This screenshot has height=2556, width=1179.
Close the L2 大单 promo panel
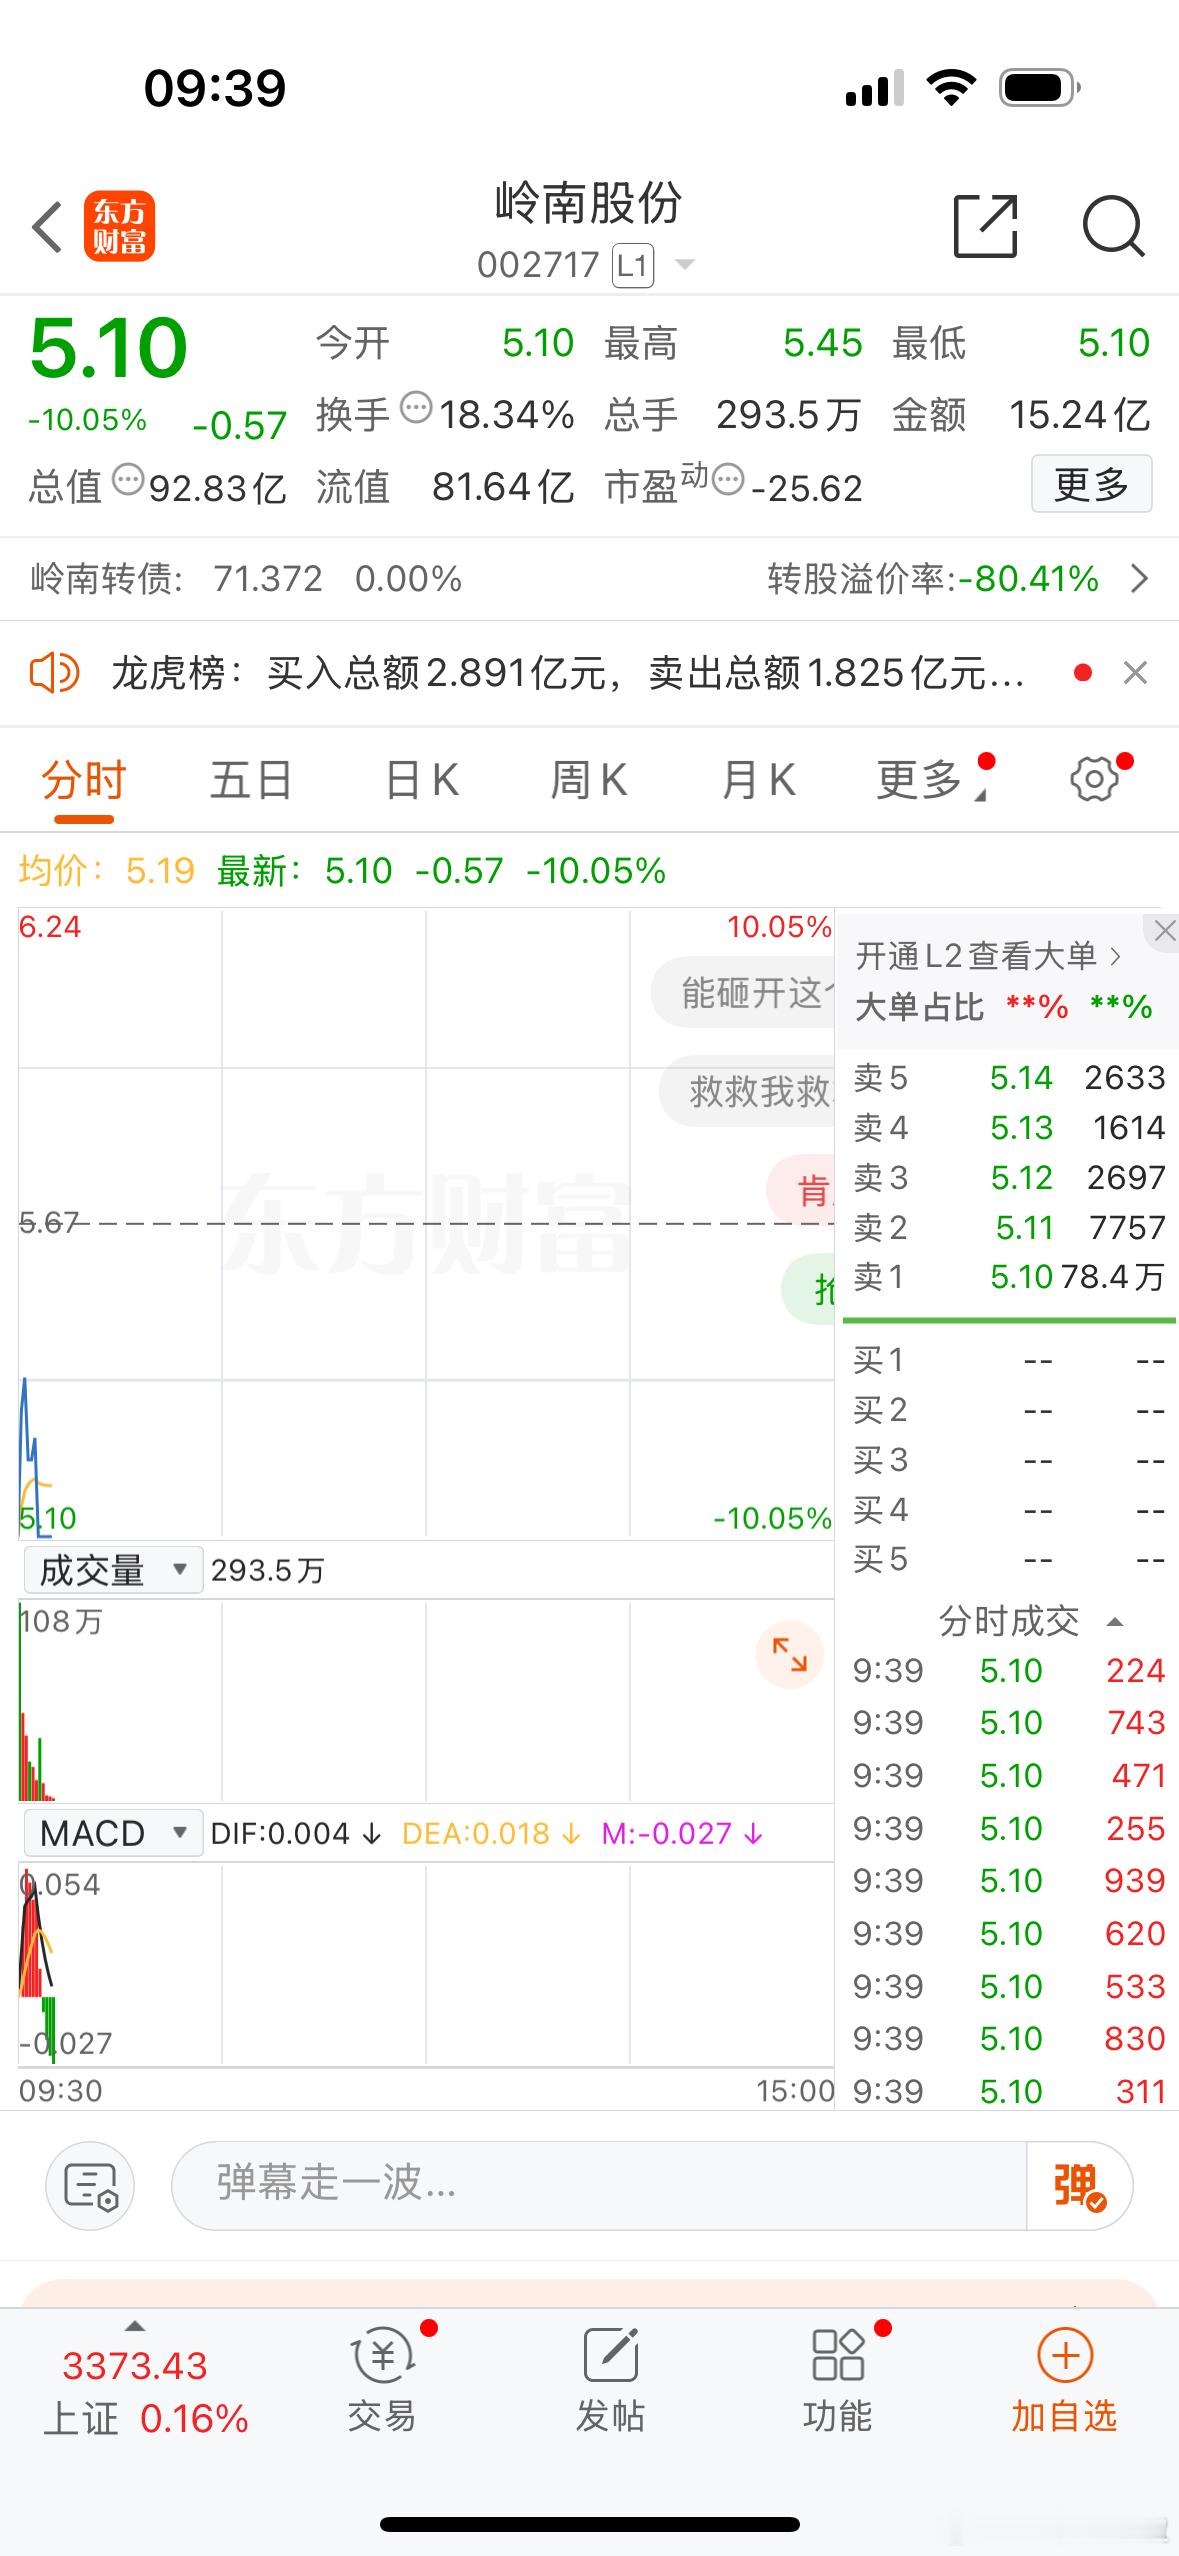tap(1164, 931)
